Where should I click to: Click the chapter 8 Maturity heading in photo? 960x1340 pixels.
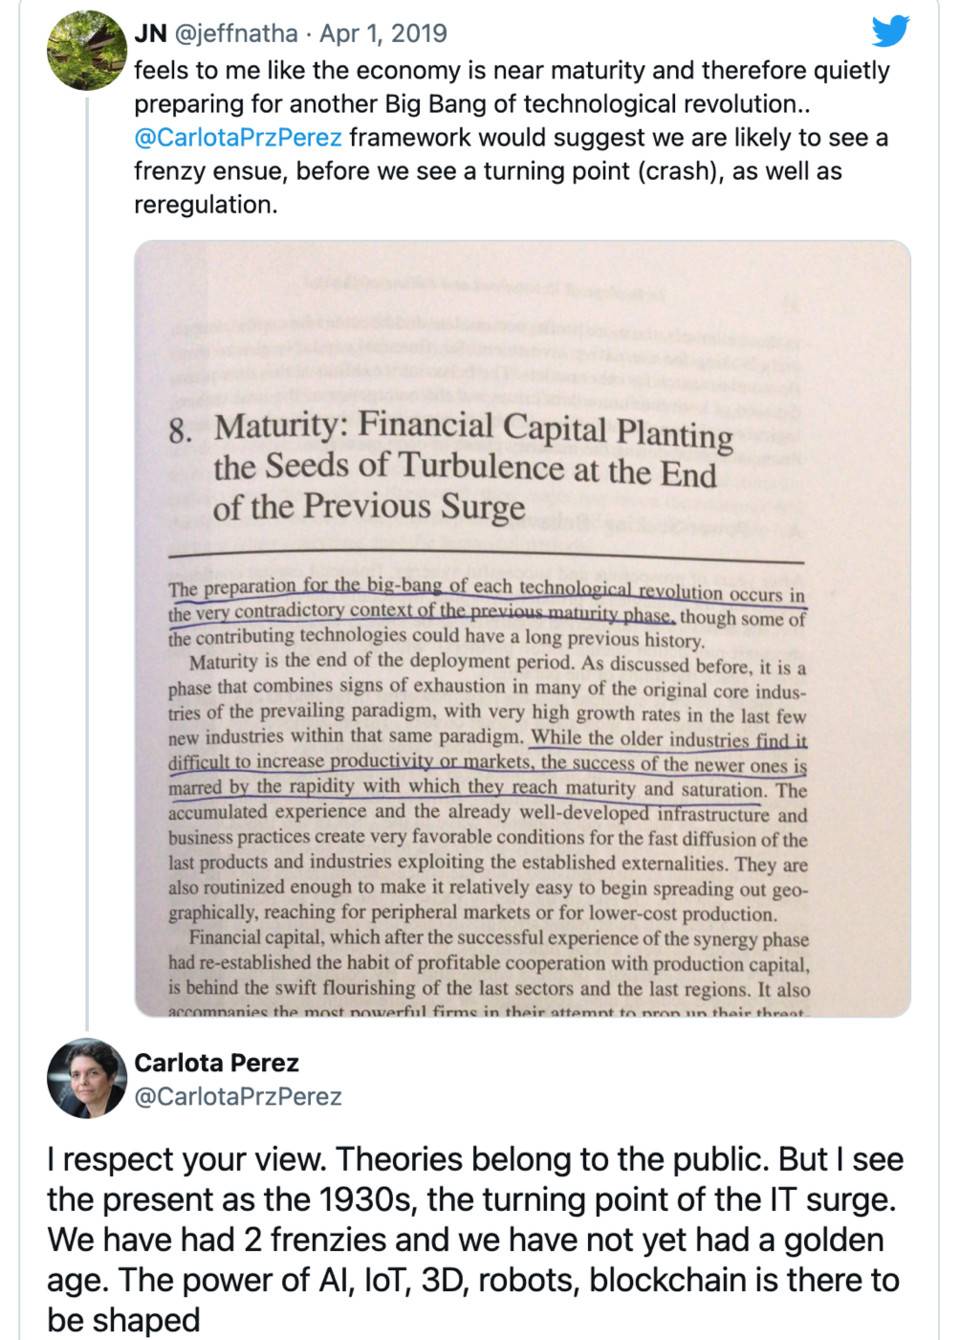[x=450, y=467]
